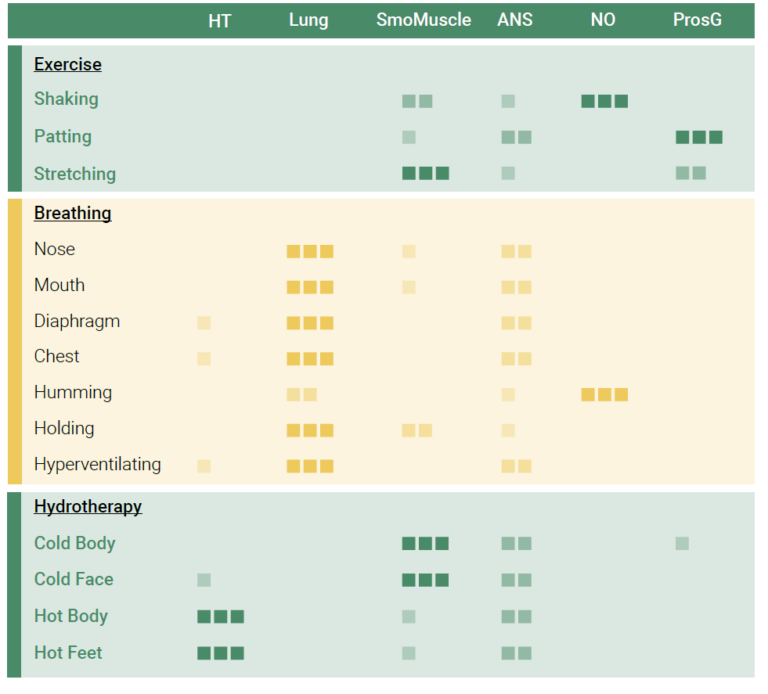This screenshot has height=694, width=768.
Task: Click the Cold Body ProsG single square
Action: (682, 543)
